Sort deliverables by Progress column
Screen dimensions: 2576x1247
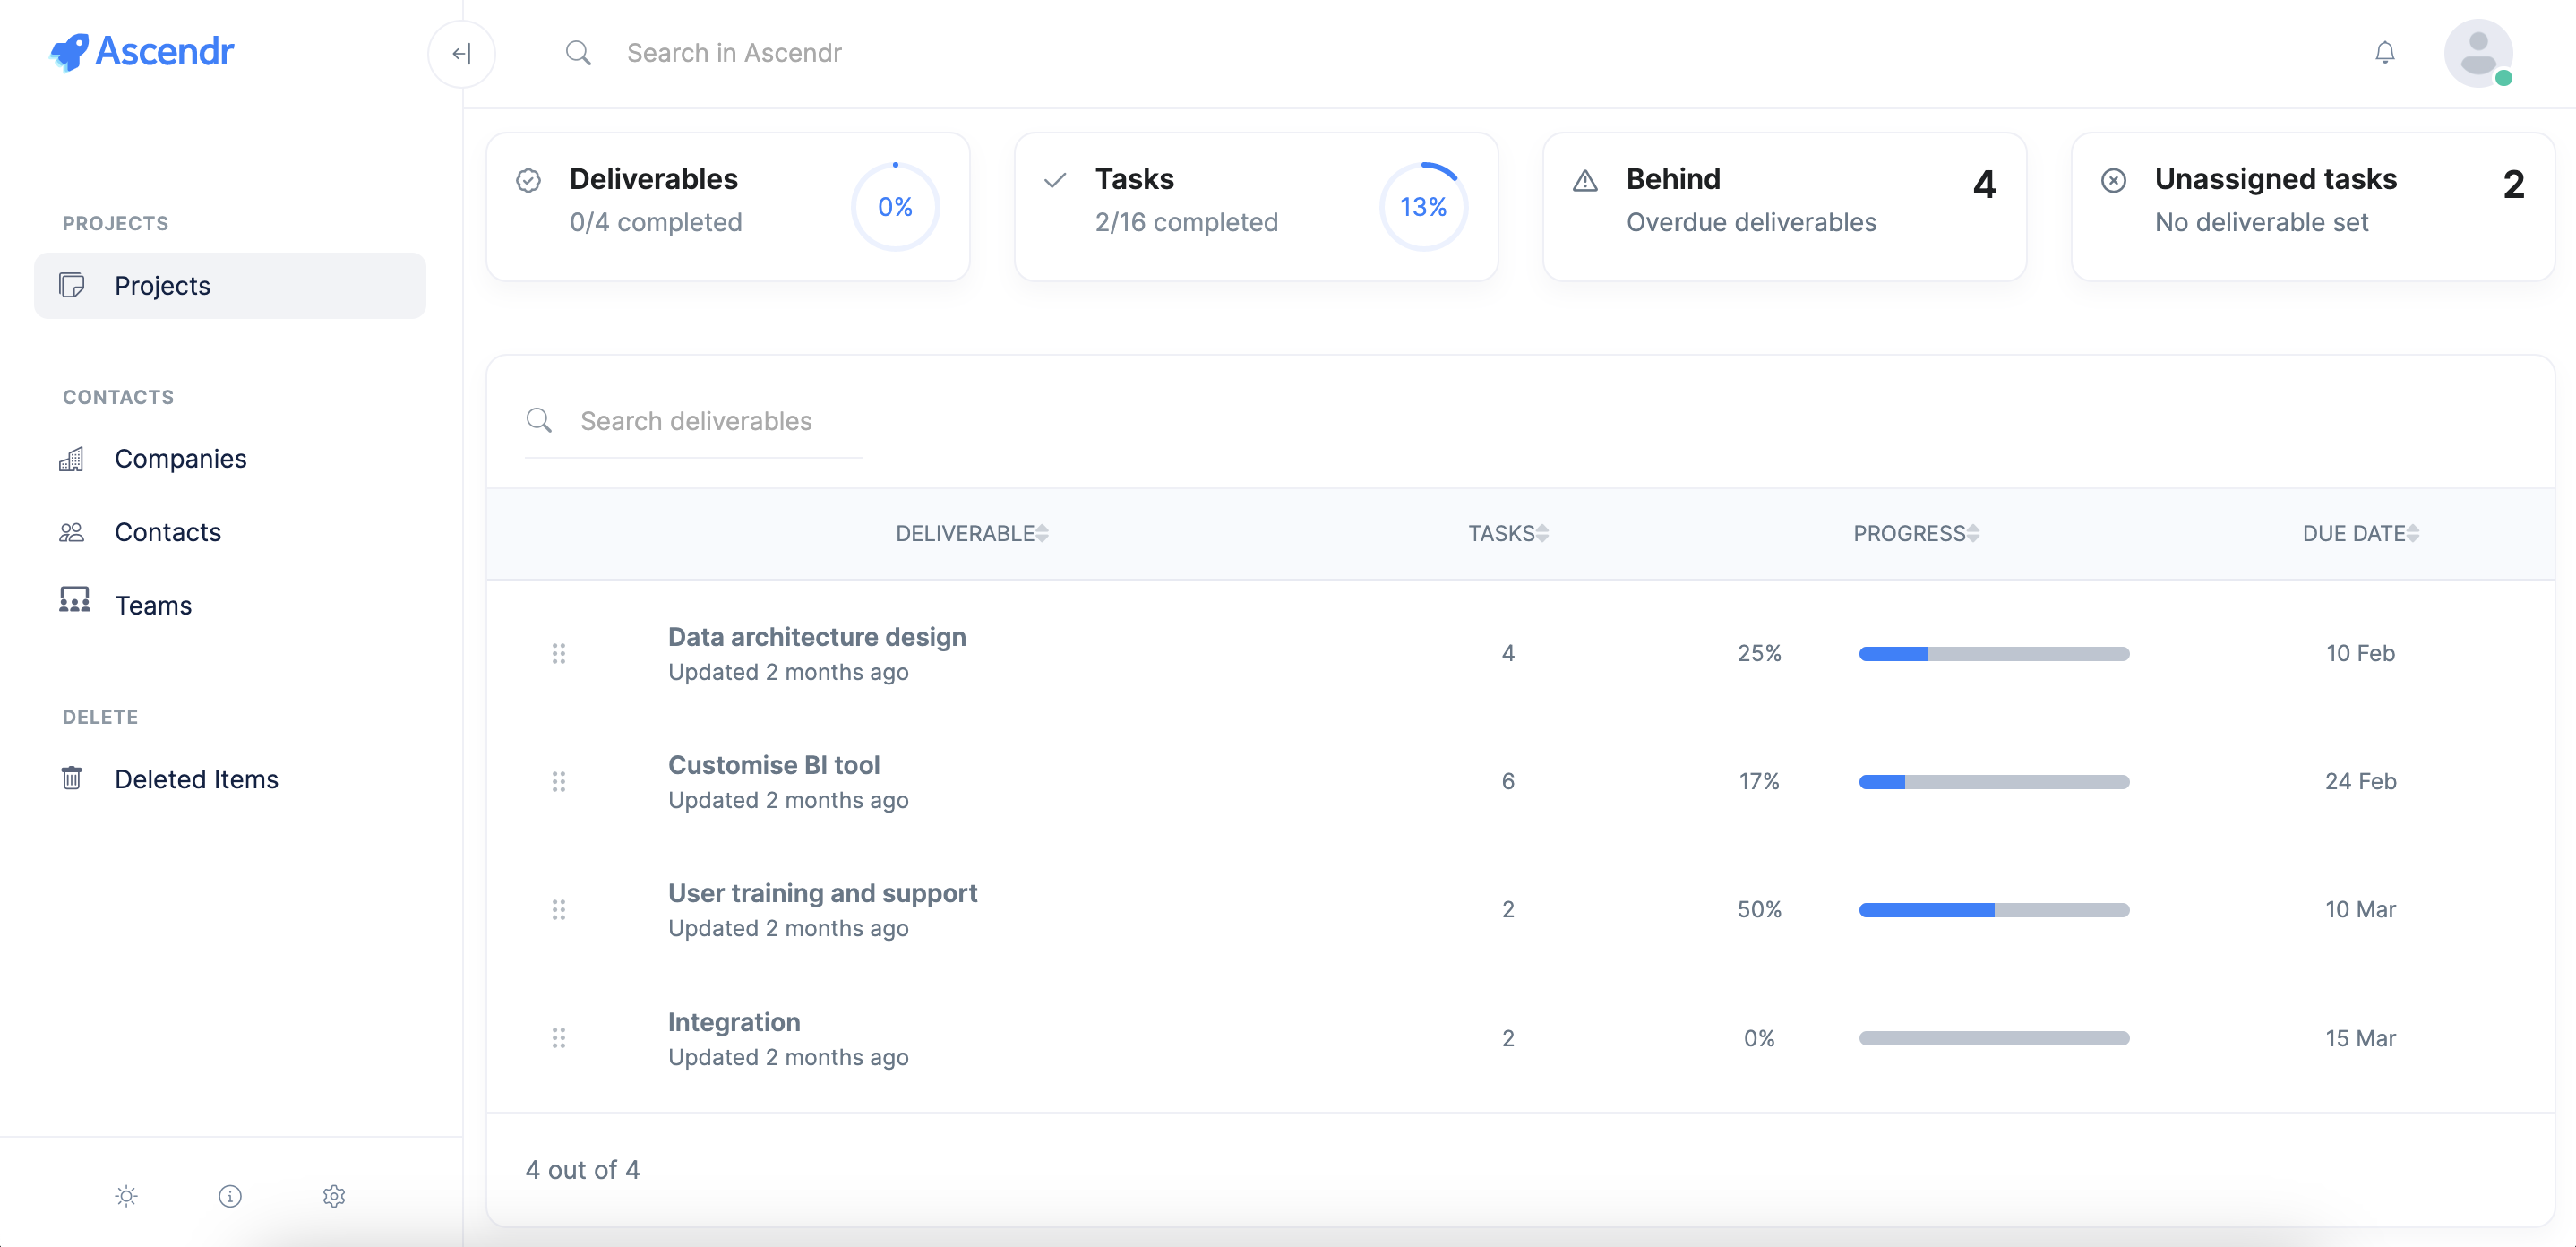(1914, 533)
